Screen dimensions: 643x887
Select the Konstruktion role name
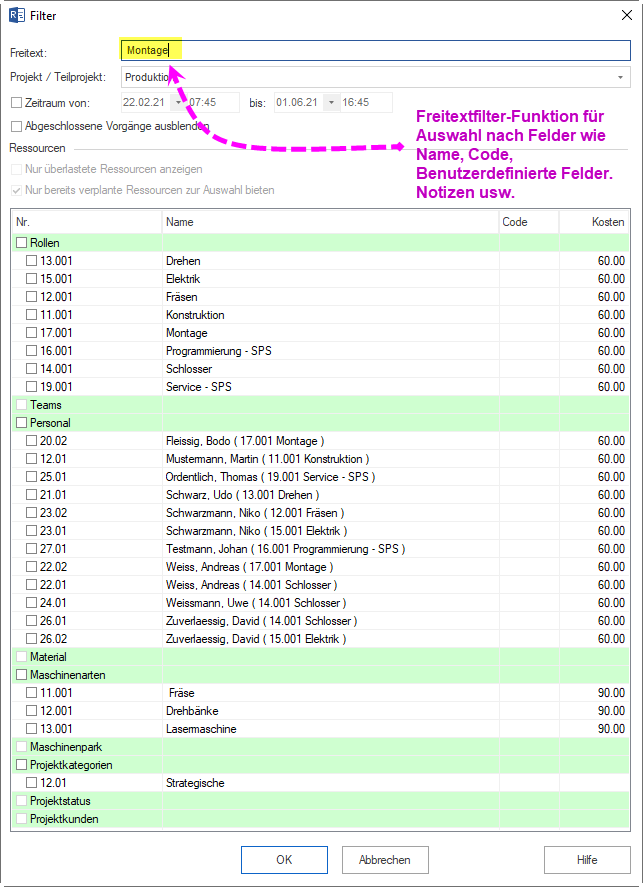click(195, 315)
